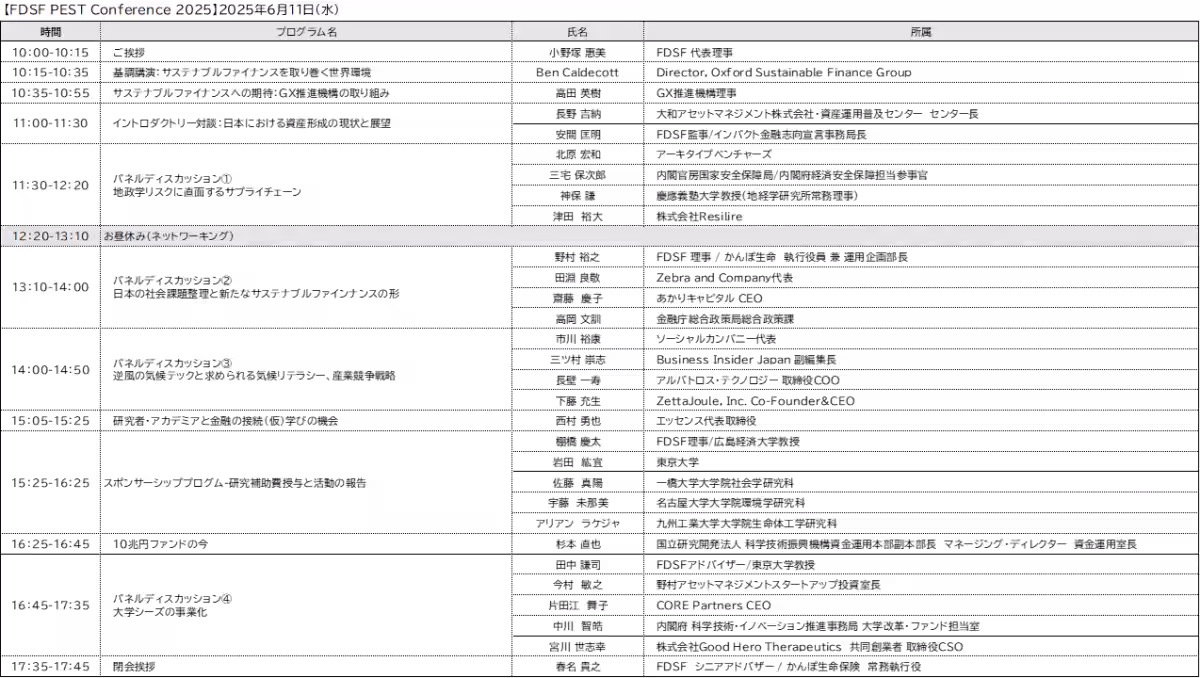Click 所属 cell just below lunch break row
Viewport: 1200px width, 678px height.
(x=920, y=257)
